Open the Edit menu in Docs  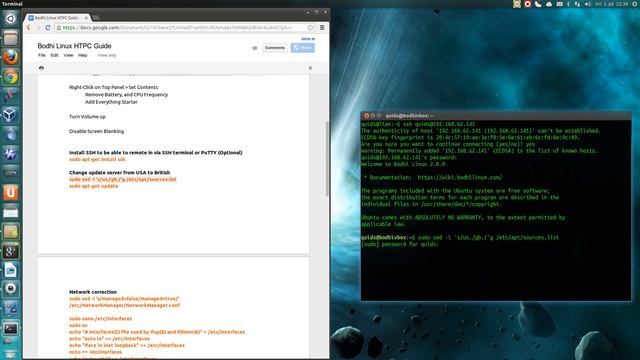click(54, 55)
